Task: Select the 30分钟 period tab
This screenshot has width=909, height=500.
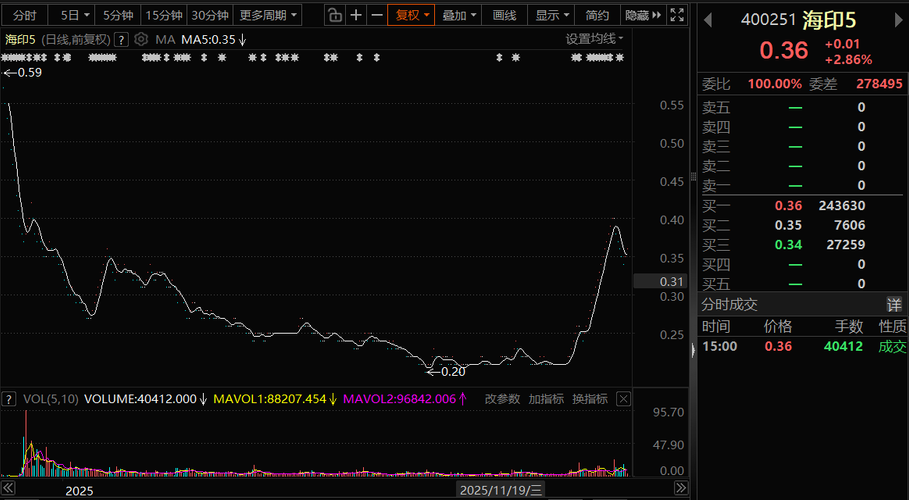Action: (x=210, y=15)
